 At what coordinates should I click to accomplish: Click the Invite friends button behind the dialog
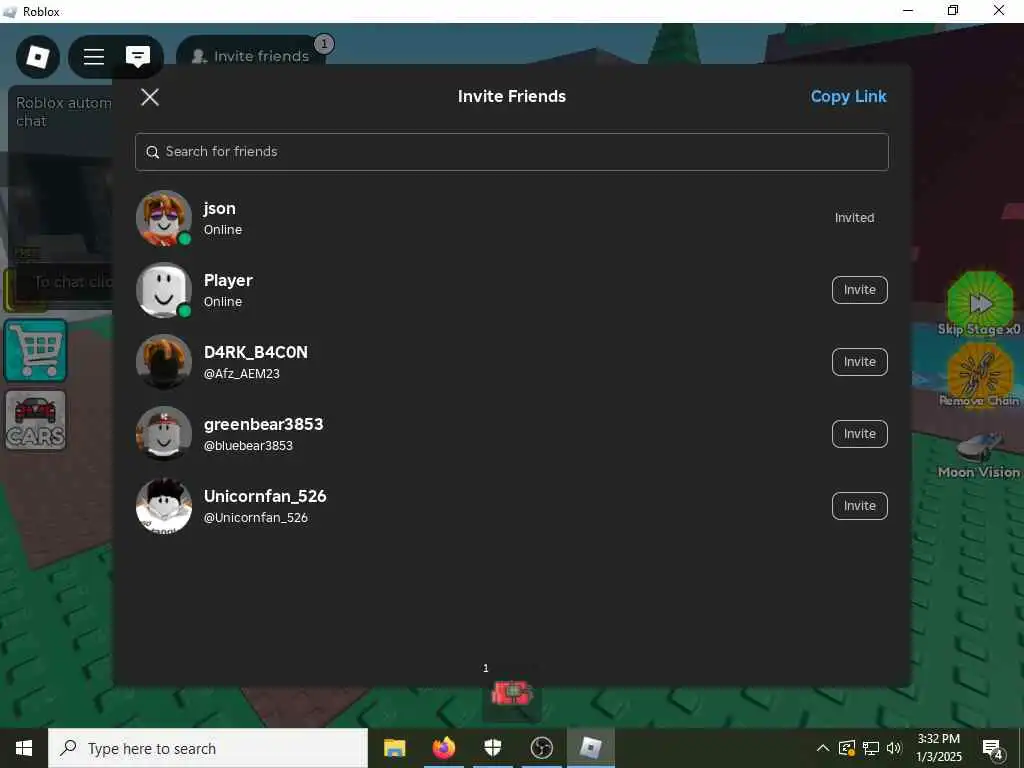pyautogui.click(x=251, y=57)
